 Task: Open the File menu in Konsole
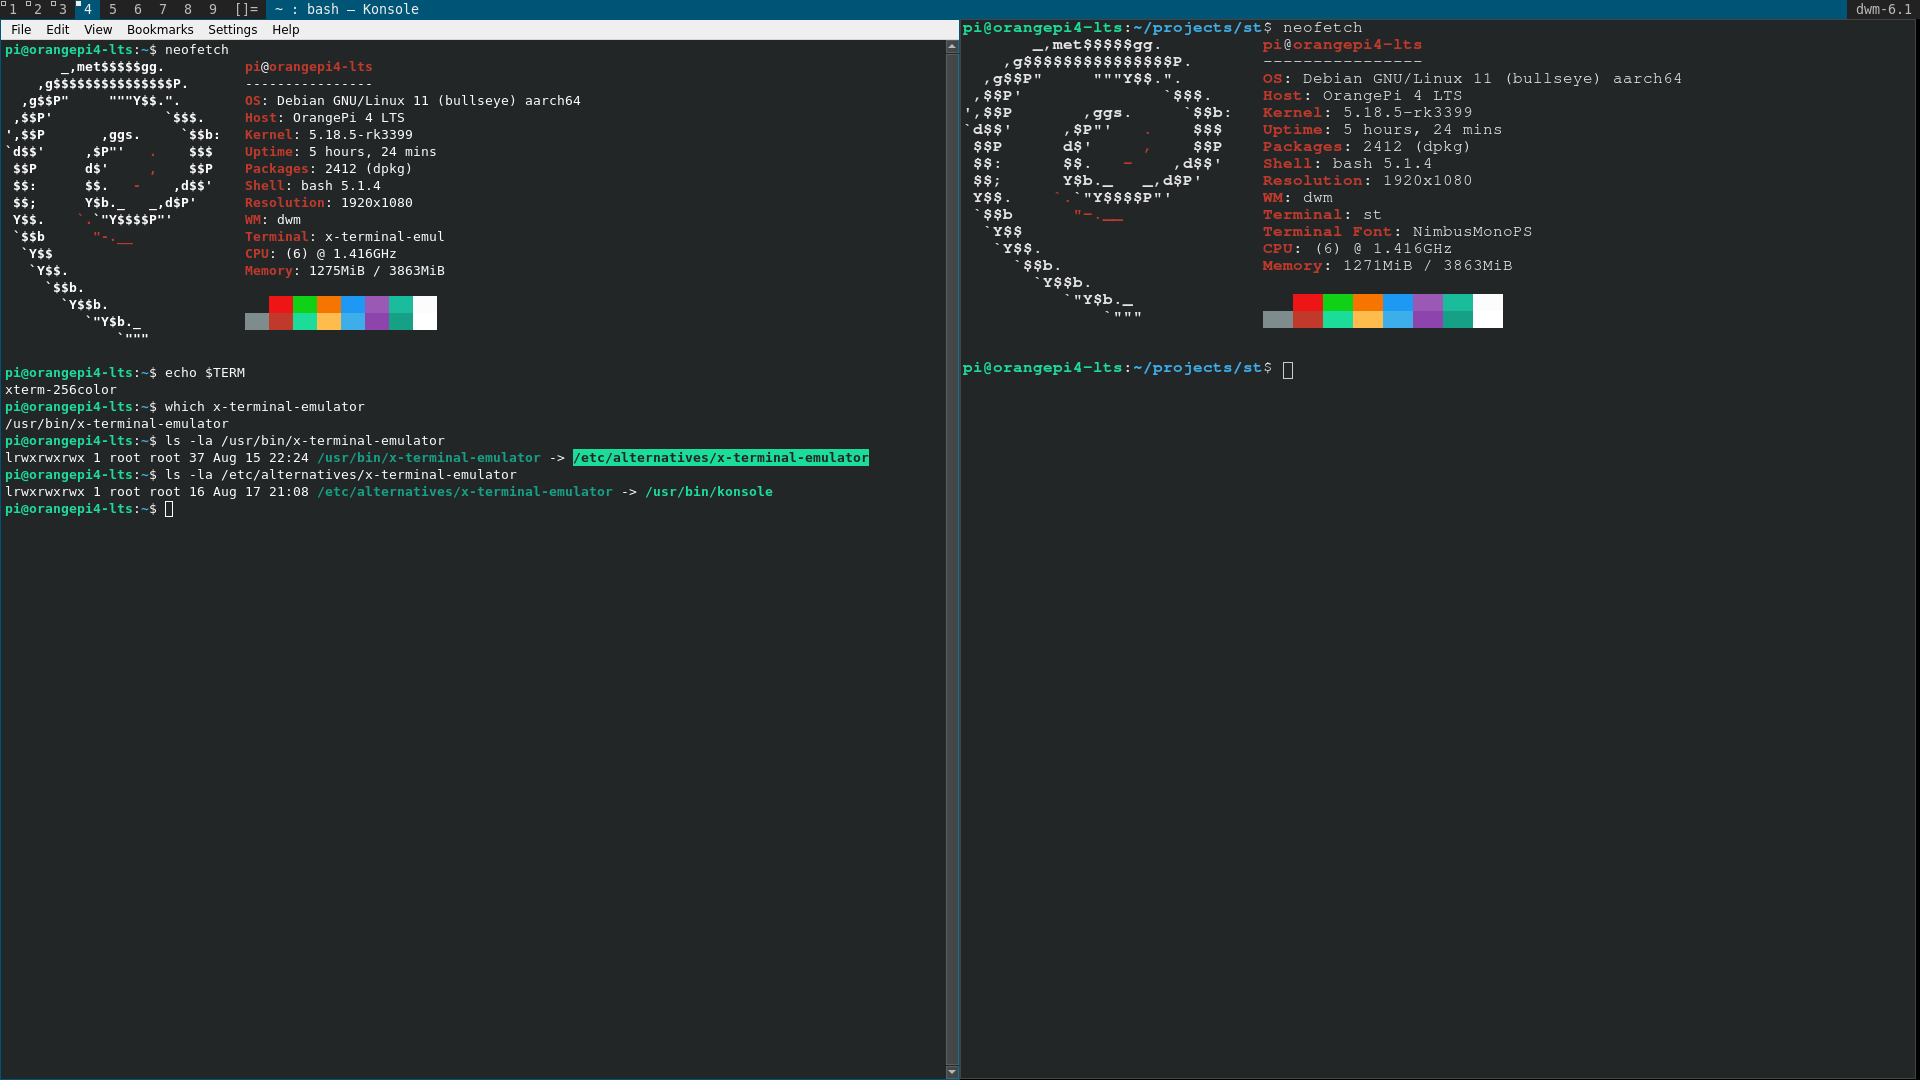(21, 30)
